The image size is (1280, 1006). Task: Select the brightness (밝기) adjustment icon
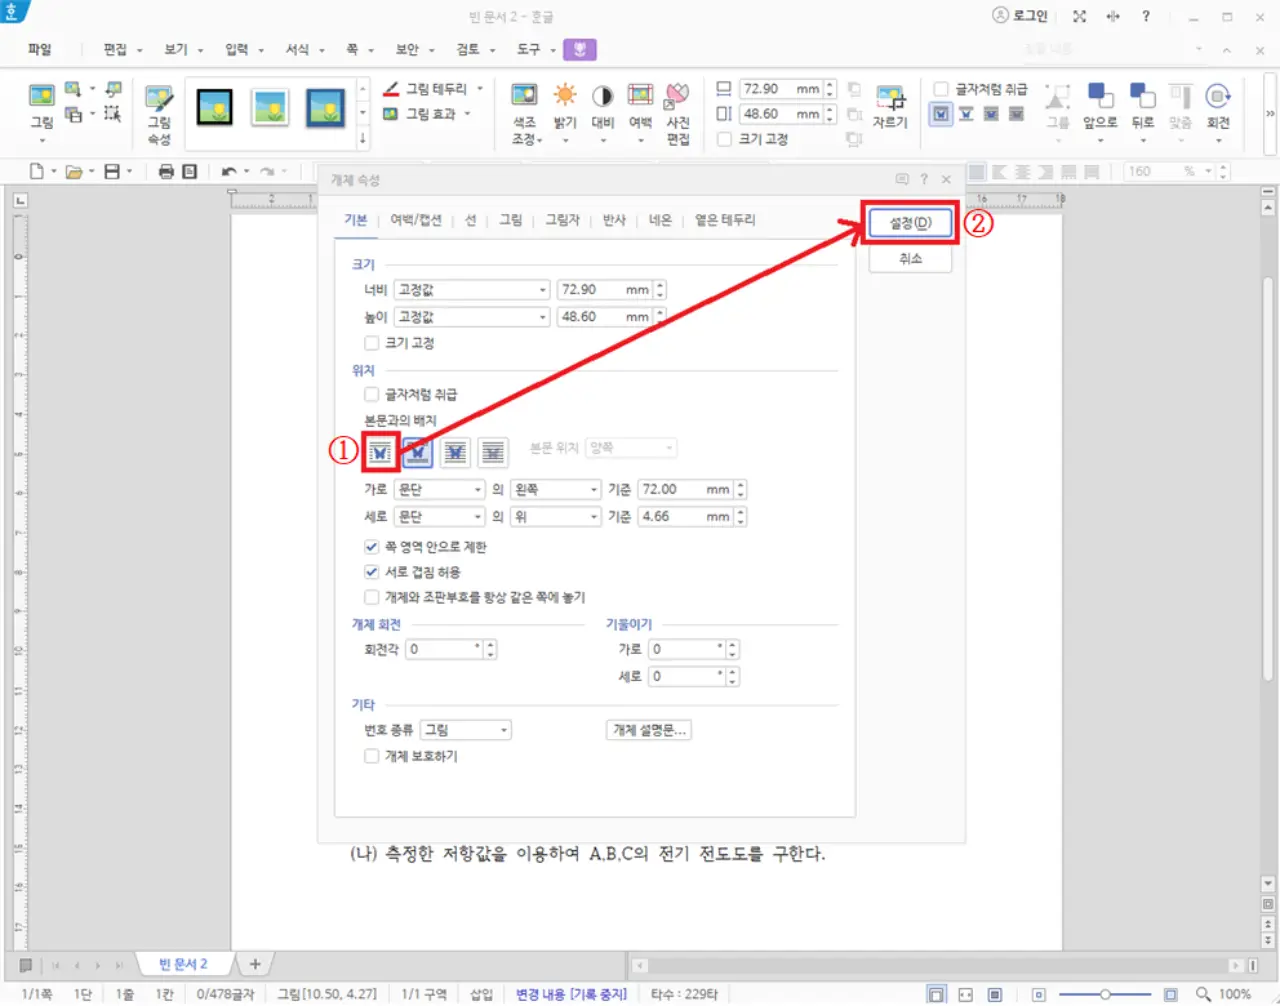pyautogui.click(x=565, y=105)
